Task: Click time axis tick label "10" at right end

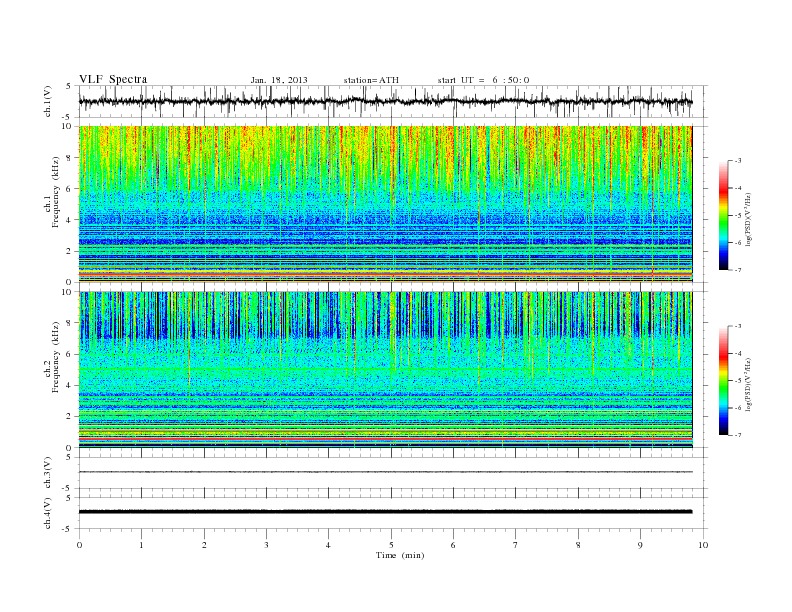Action: click(x=703, y=545)
